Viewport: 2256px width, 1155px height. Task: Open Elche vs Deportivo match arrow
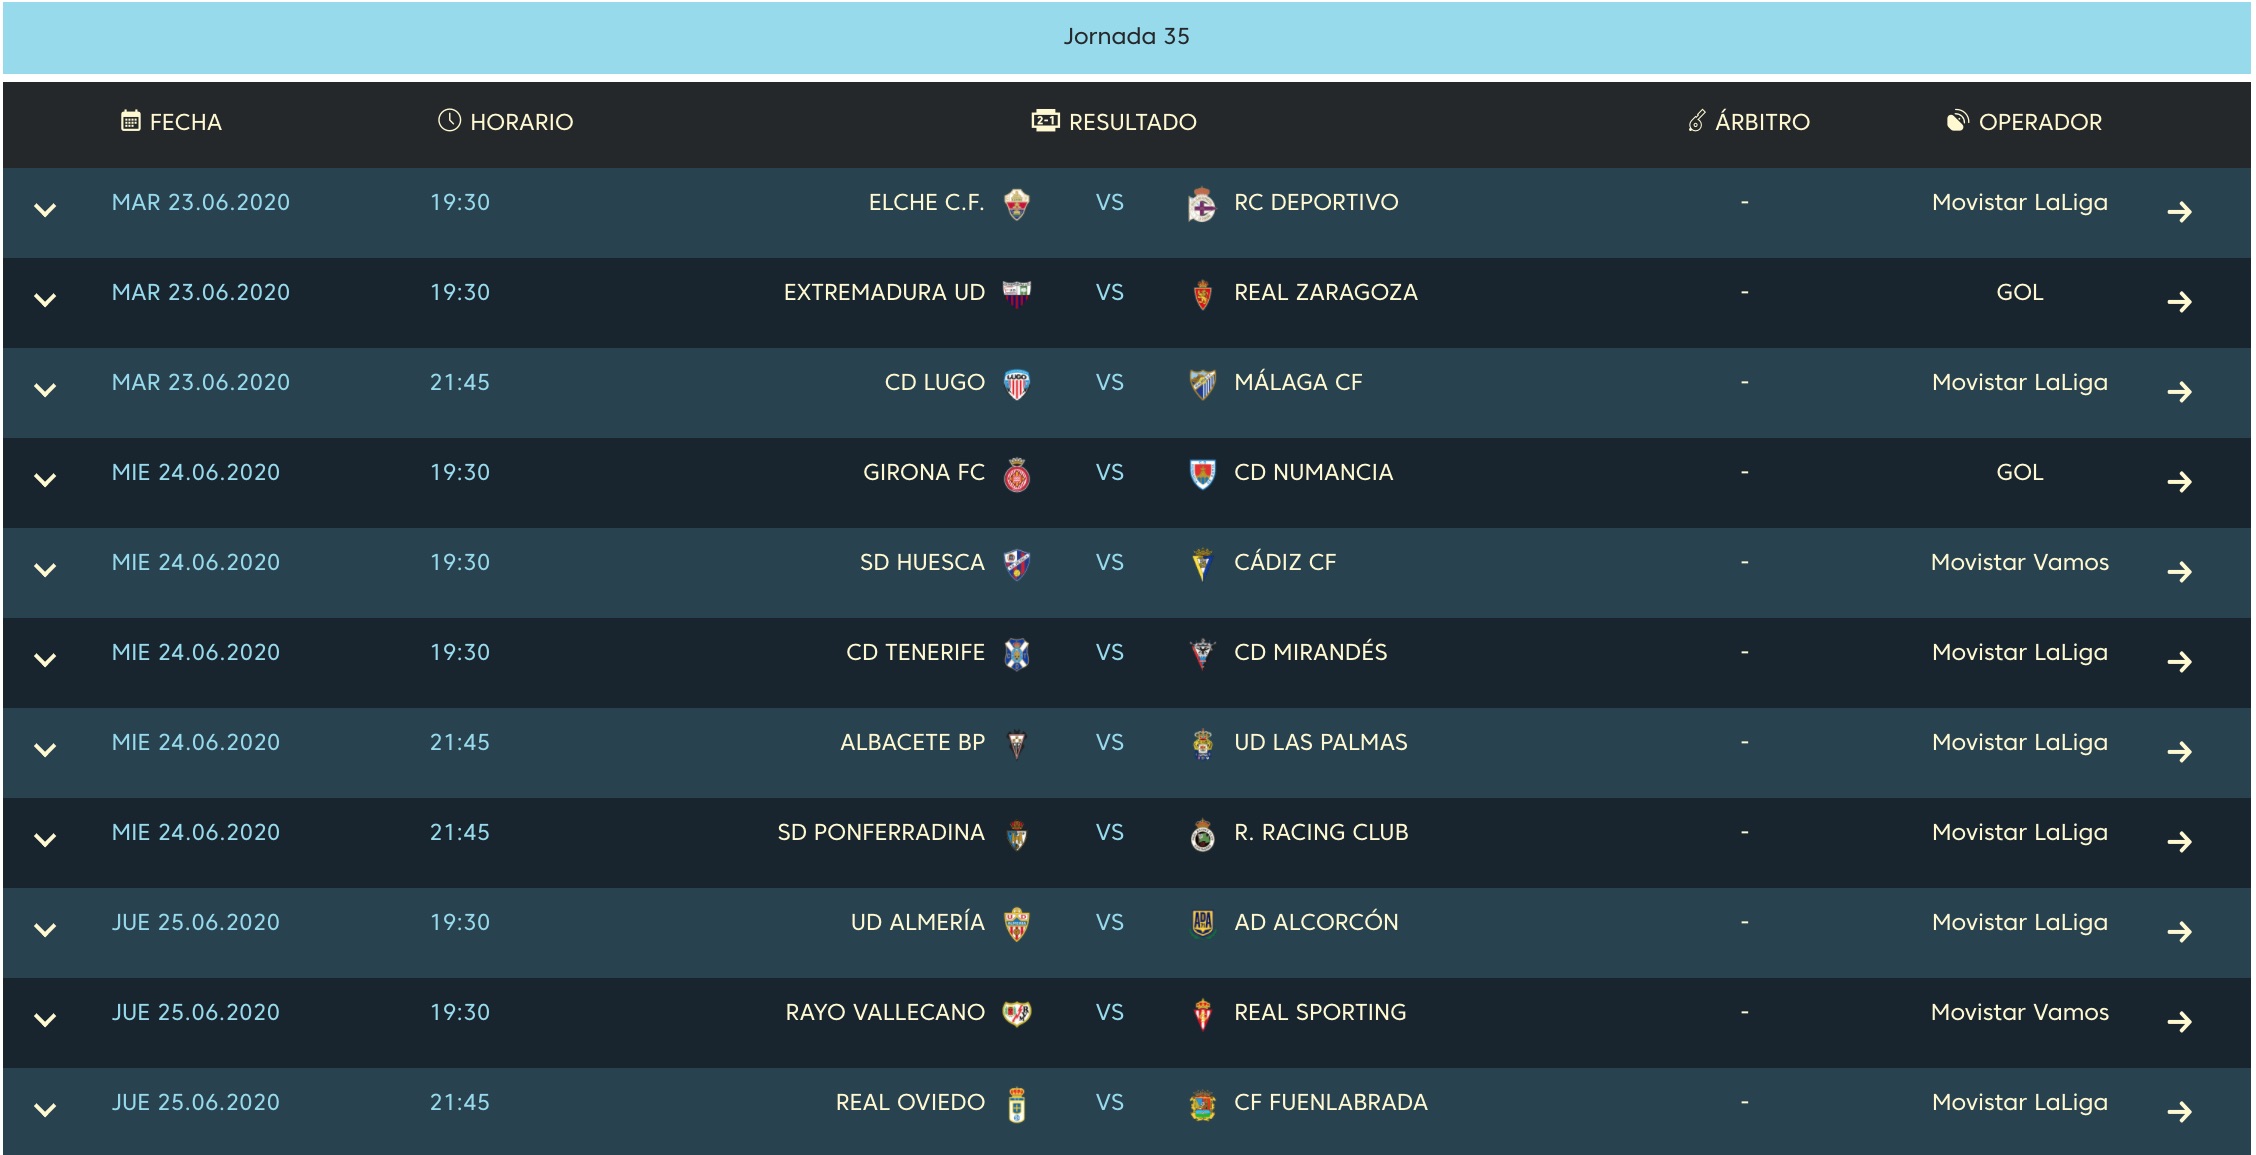[x=2180, y=212]
